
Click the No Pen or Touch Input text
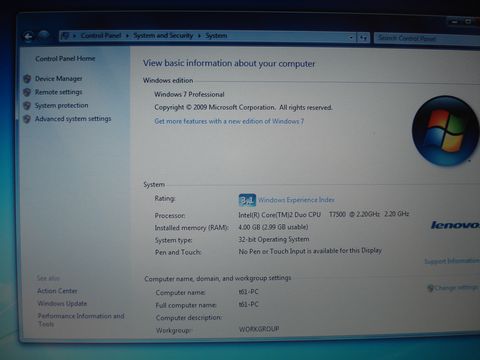(x=310, y=251)
